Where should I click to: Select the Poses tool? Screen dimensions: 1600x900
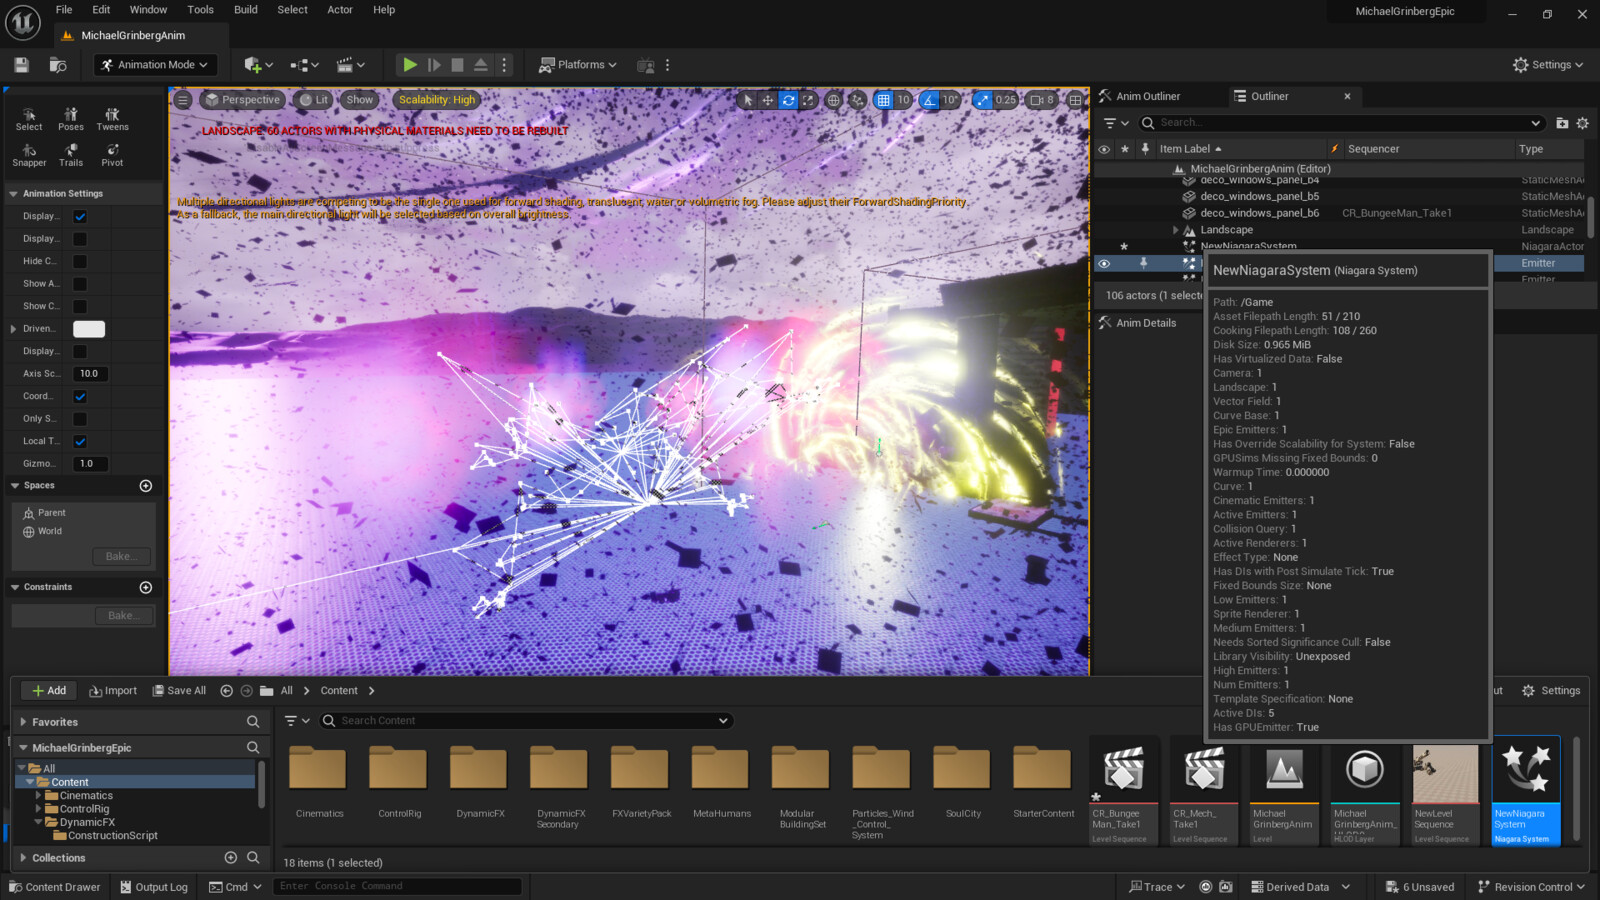click(70, 119)
